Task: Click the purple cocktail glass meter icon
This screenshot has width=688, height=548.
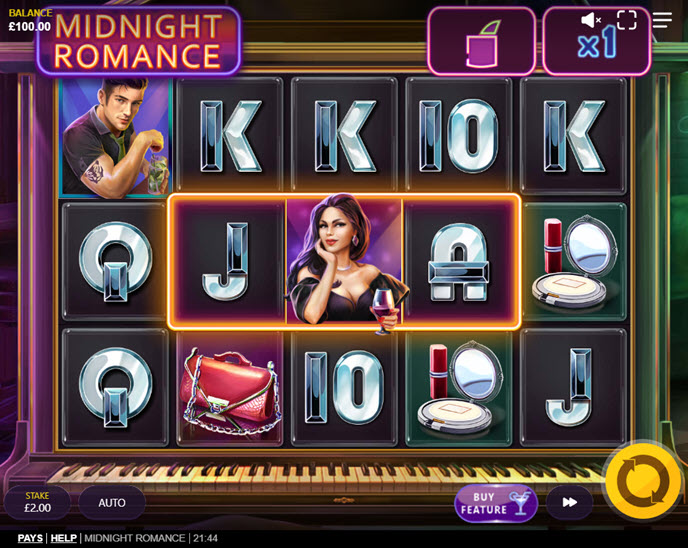Action: point(482,43)
